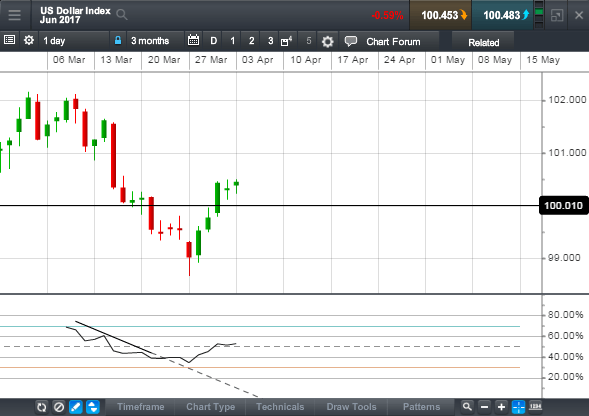Click the refresh arrows icon in bottom toolbar
The height and width of the screenshot is (416, 589).
[x=41, y=407]
